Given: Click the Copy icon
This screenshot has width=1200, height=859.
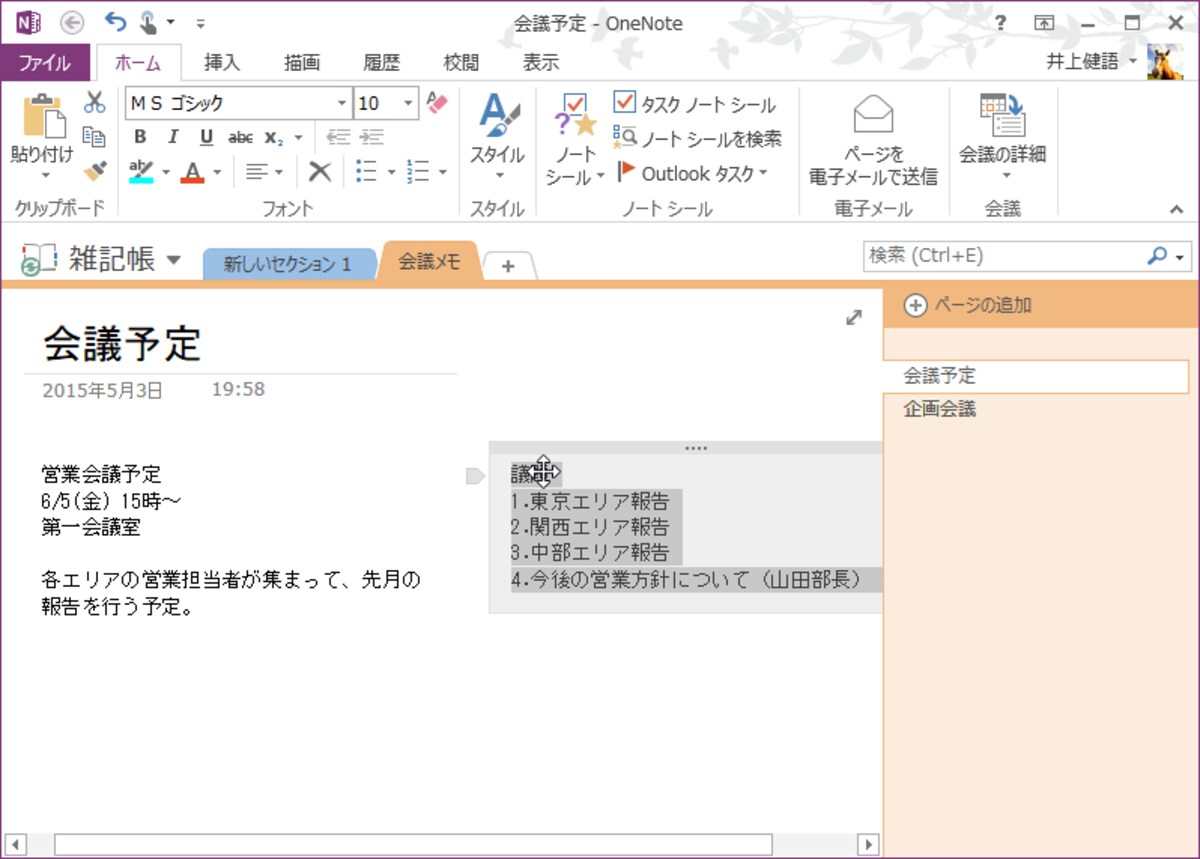Looking at the screenshot, I should tap(94, 137).
